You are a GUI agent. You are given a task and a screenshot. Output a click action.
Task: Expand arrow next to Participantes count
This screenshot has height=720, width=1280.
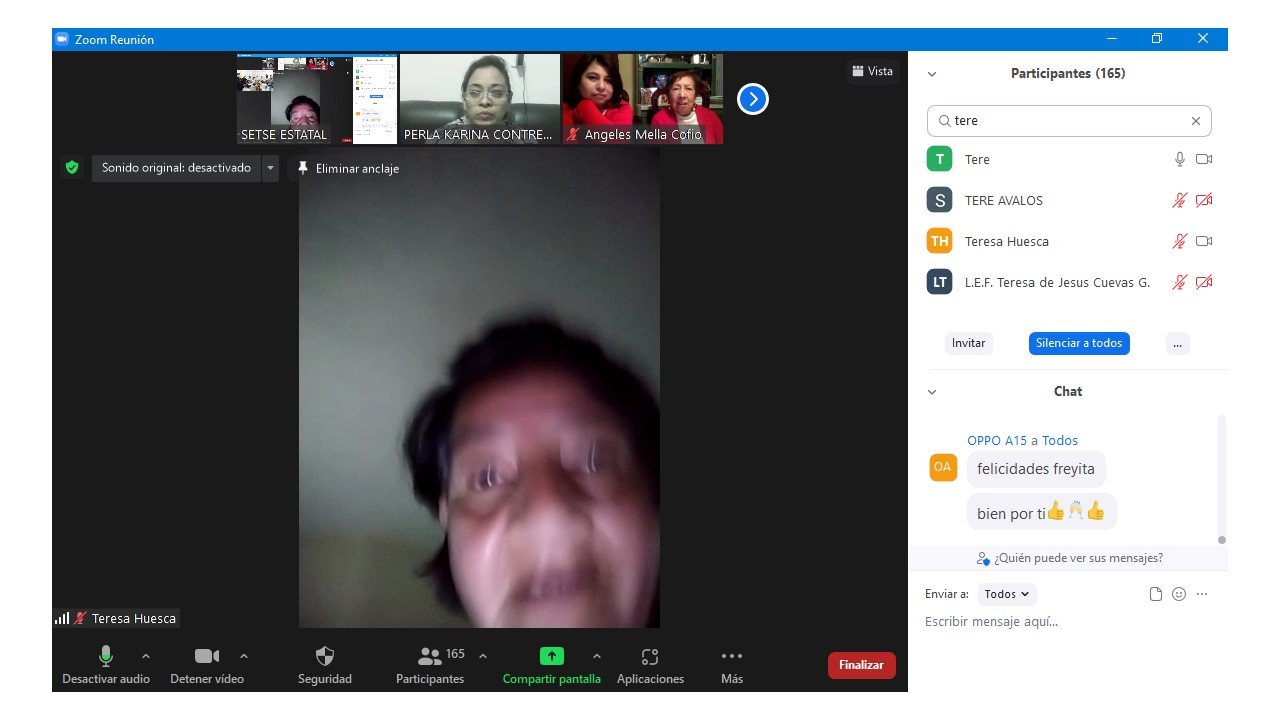point(483,656)
